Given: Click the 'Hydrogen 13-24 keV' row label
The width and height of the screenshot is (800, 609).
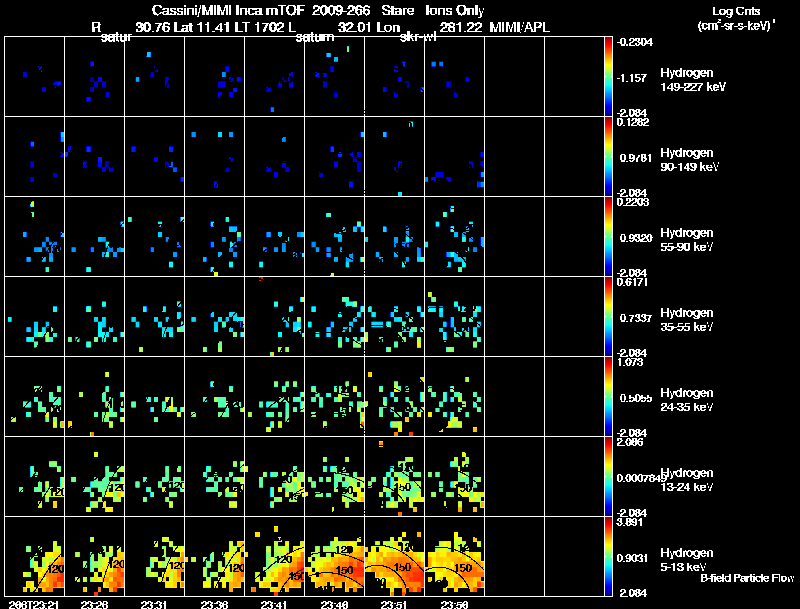Looking at the screenshot, I should tap(687, 480).
